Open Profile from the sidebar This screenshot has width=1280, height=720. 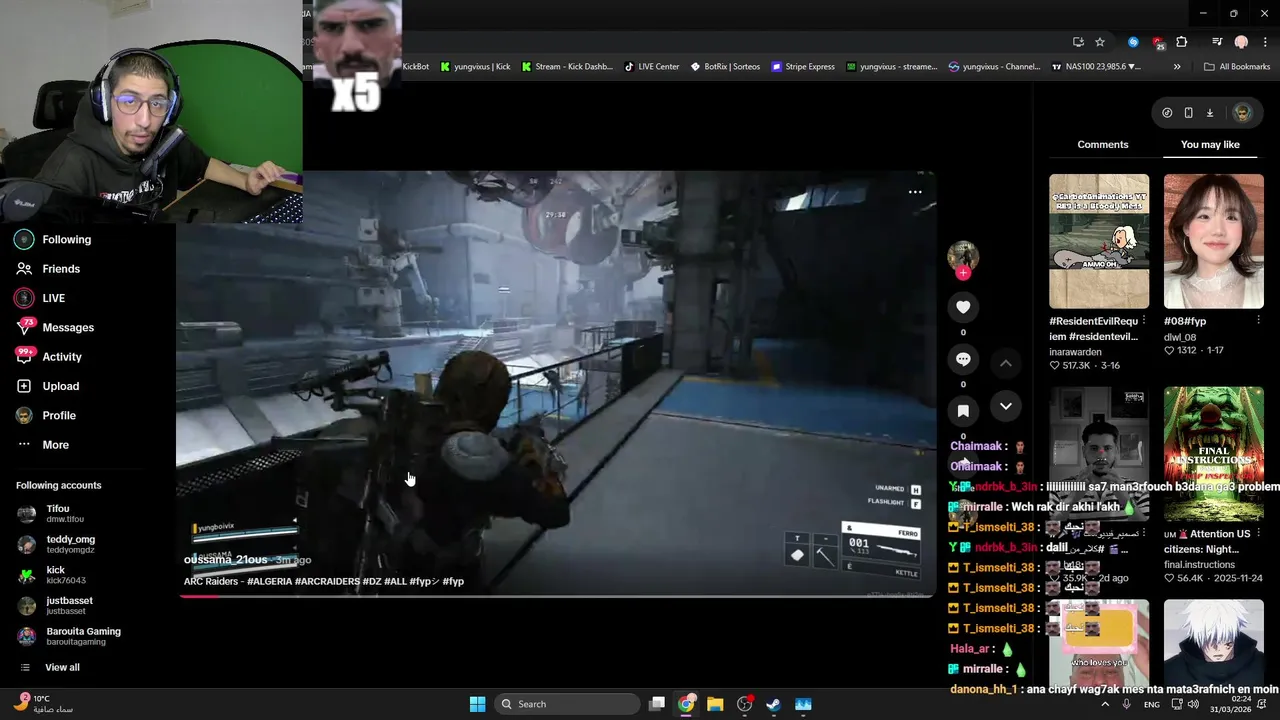pos(46,415)
